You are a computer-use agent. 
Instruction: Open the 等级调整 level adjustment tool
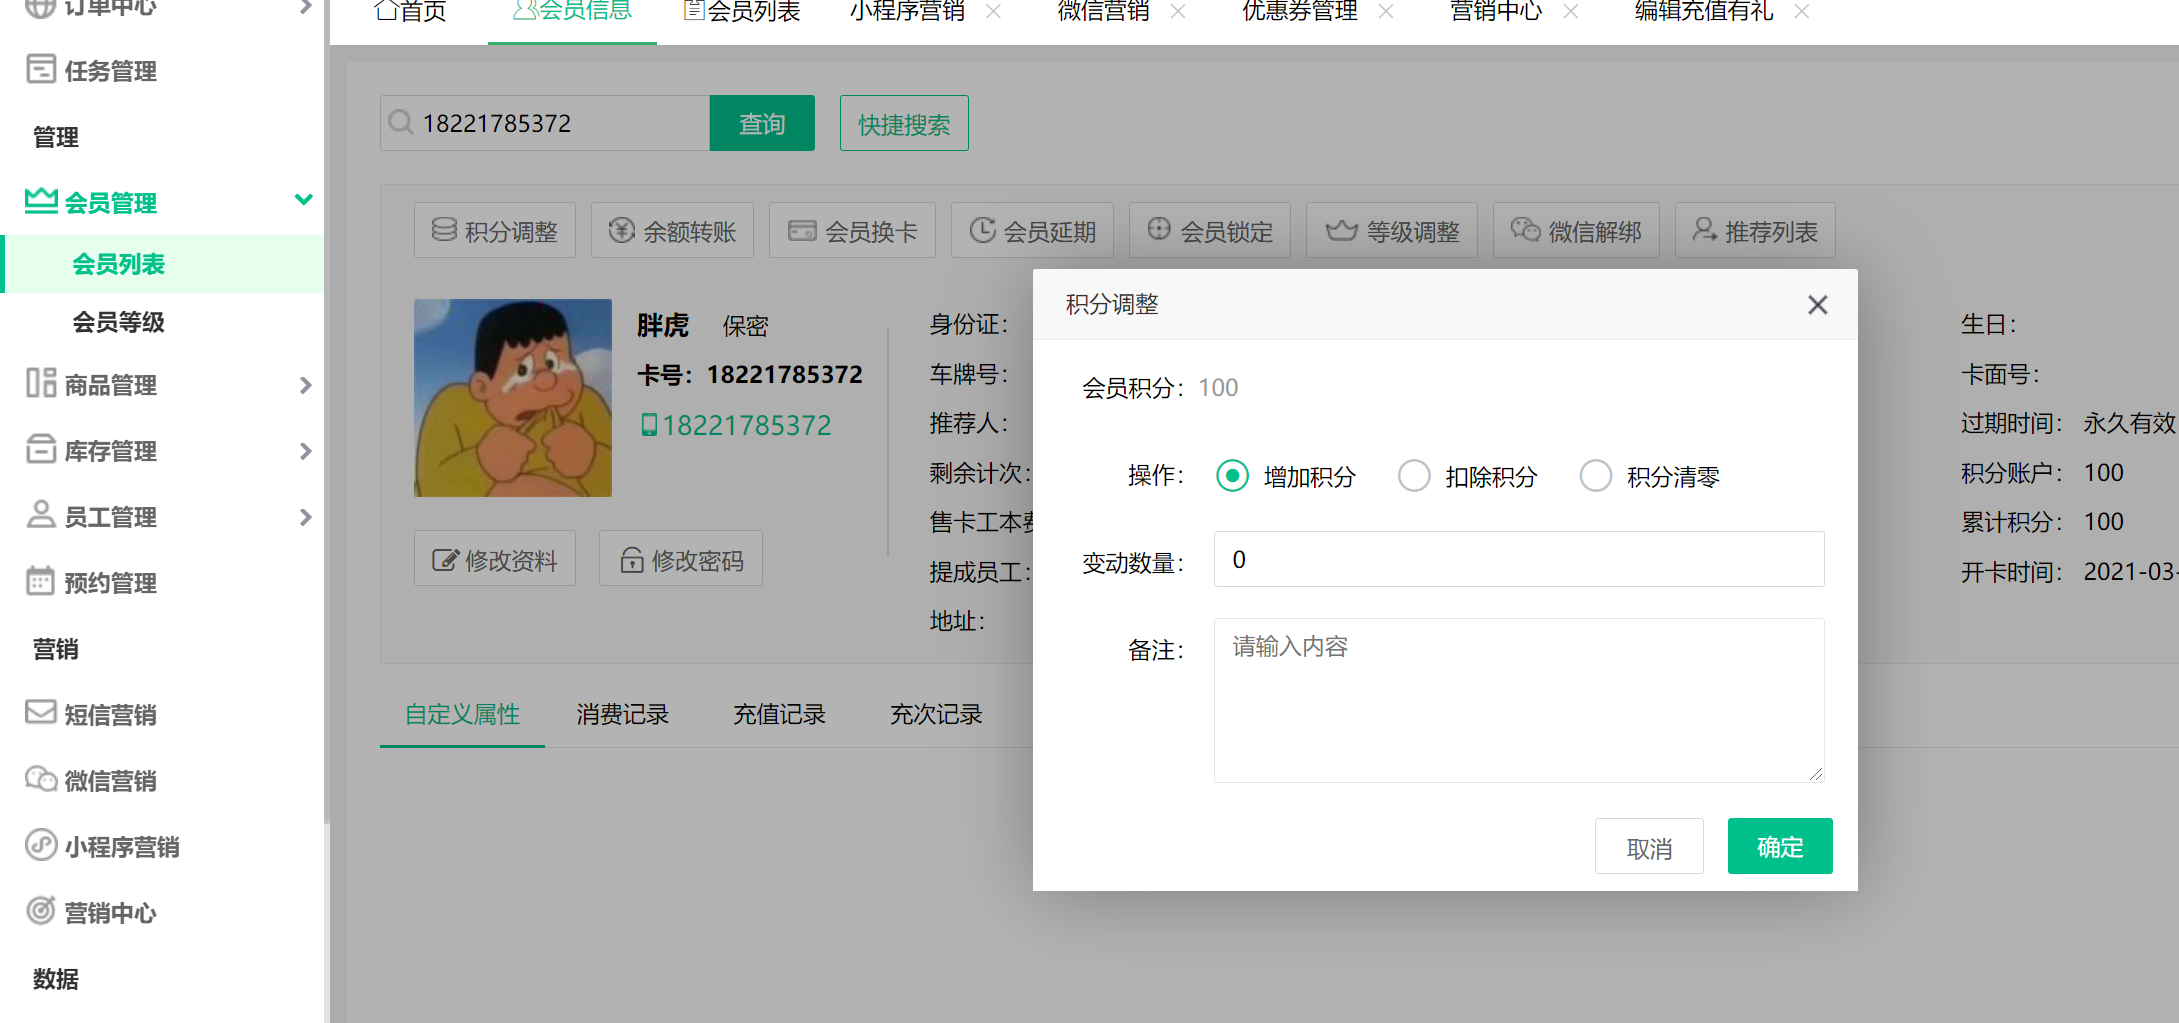1391,229
